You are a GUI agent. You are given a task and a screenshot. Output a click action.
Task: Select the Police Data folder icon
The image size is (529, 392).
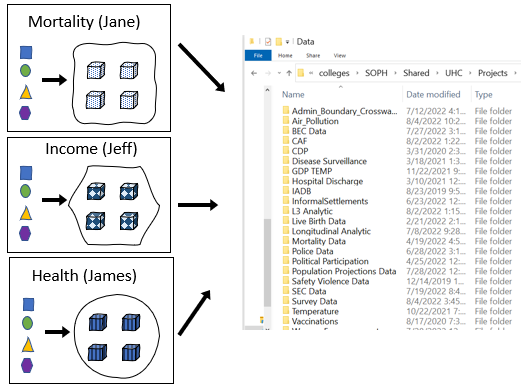coord(286,251)
